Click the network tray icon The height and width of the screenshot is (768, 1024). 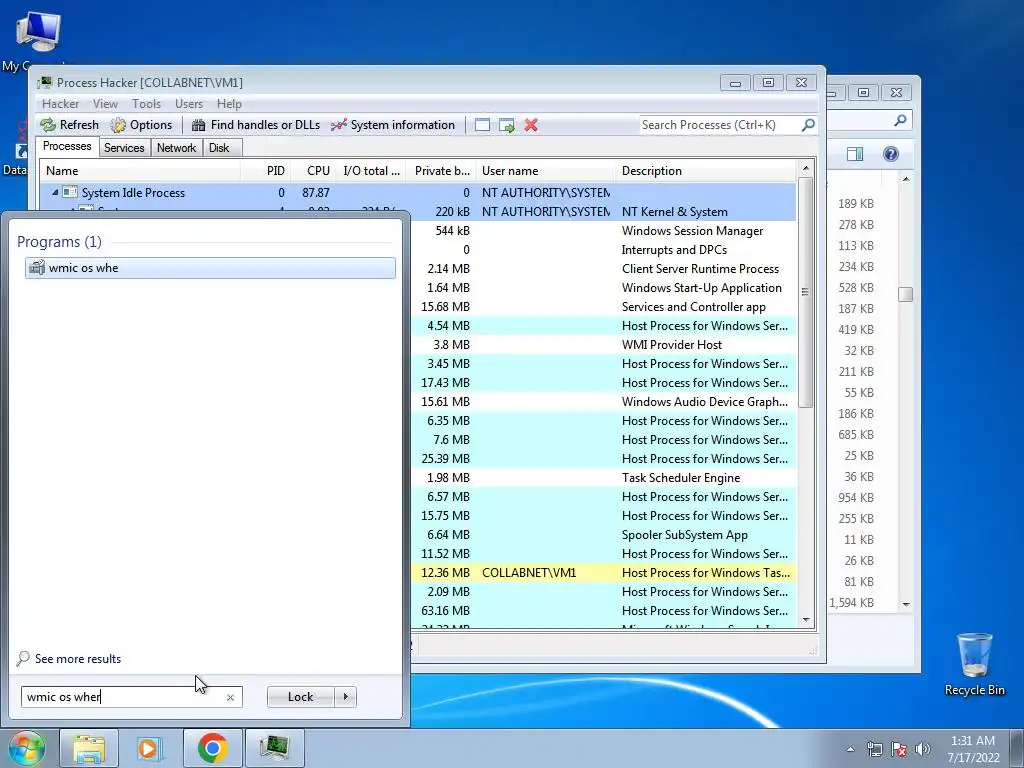(874, 749)
